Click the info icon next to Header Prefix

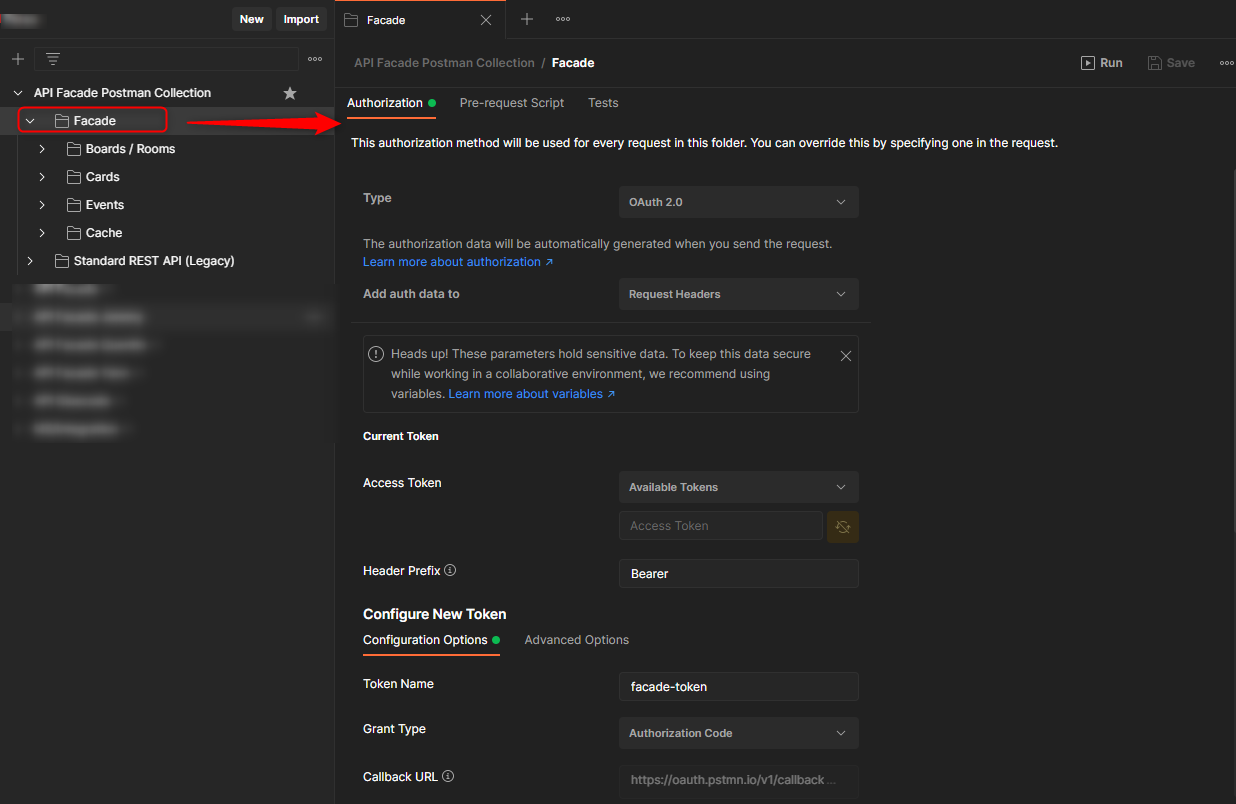[x=450, y=571]
